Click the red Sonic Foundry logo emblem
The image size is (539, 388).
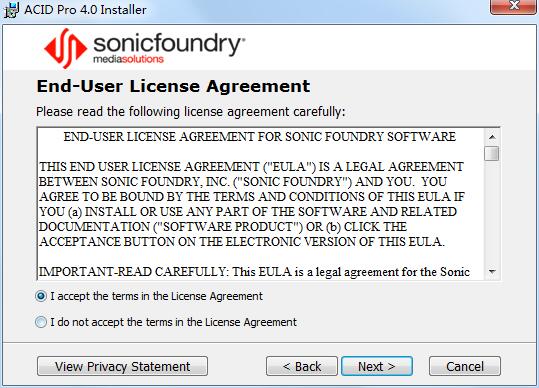click(x=66, y=48)
